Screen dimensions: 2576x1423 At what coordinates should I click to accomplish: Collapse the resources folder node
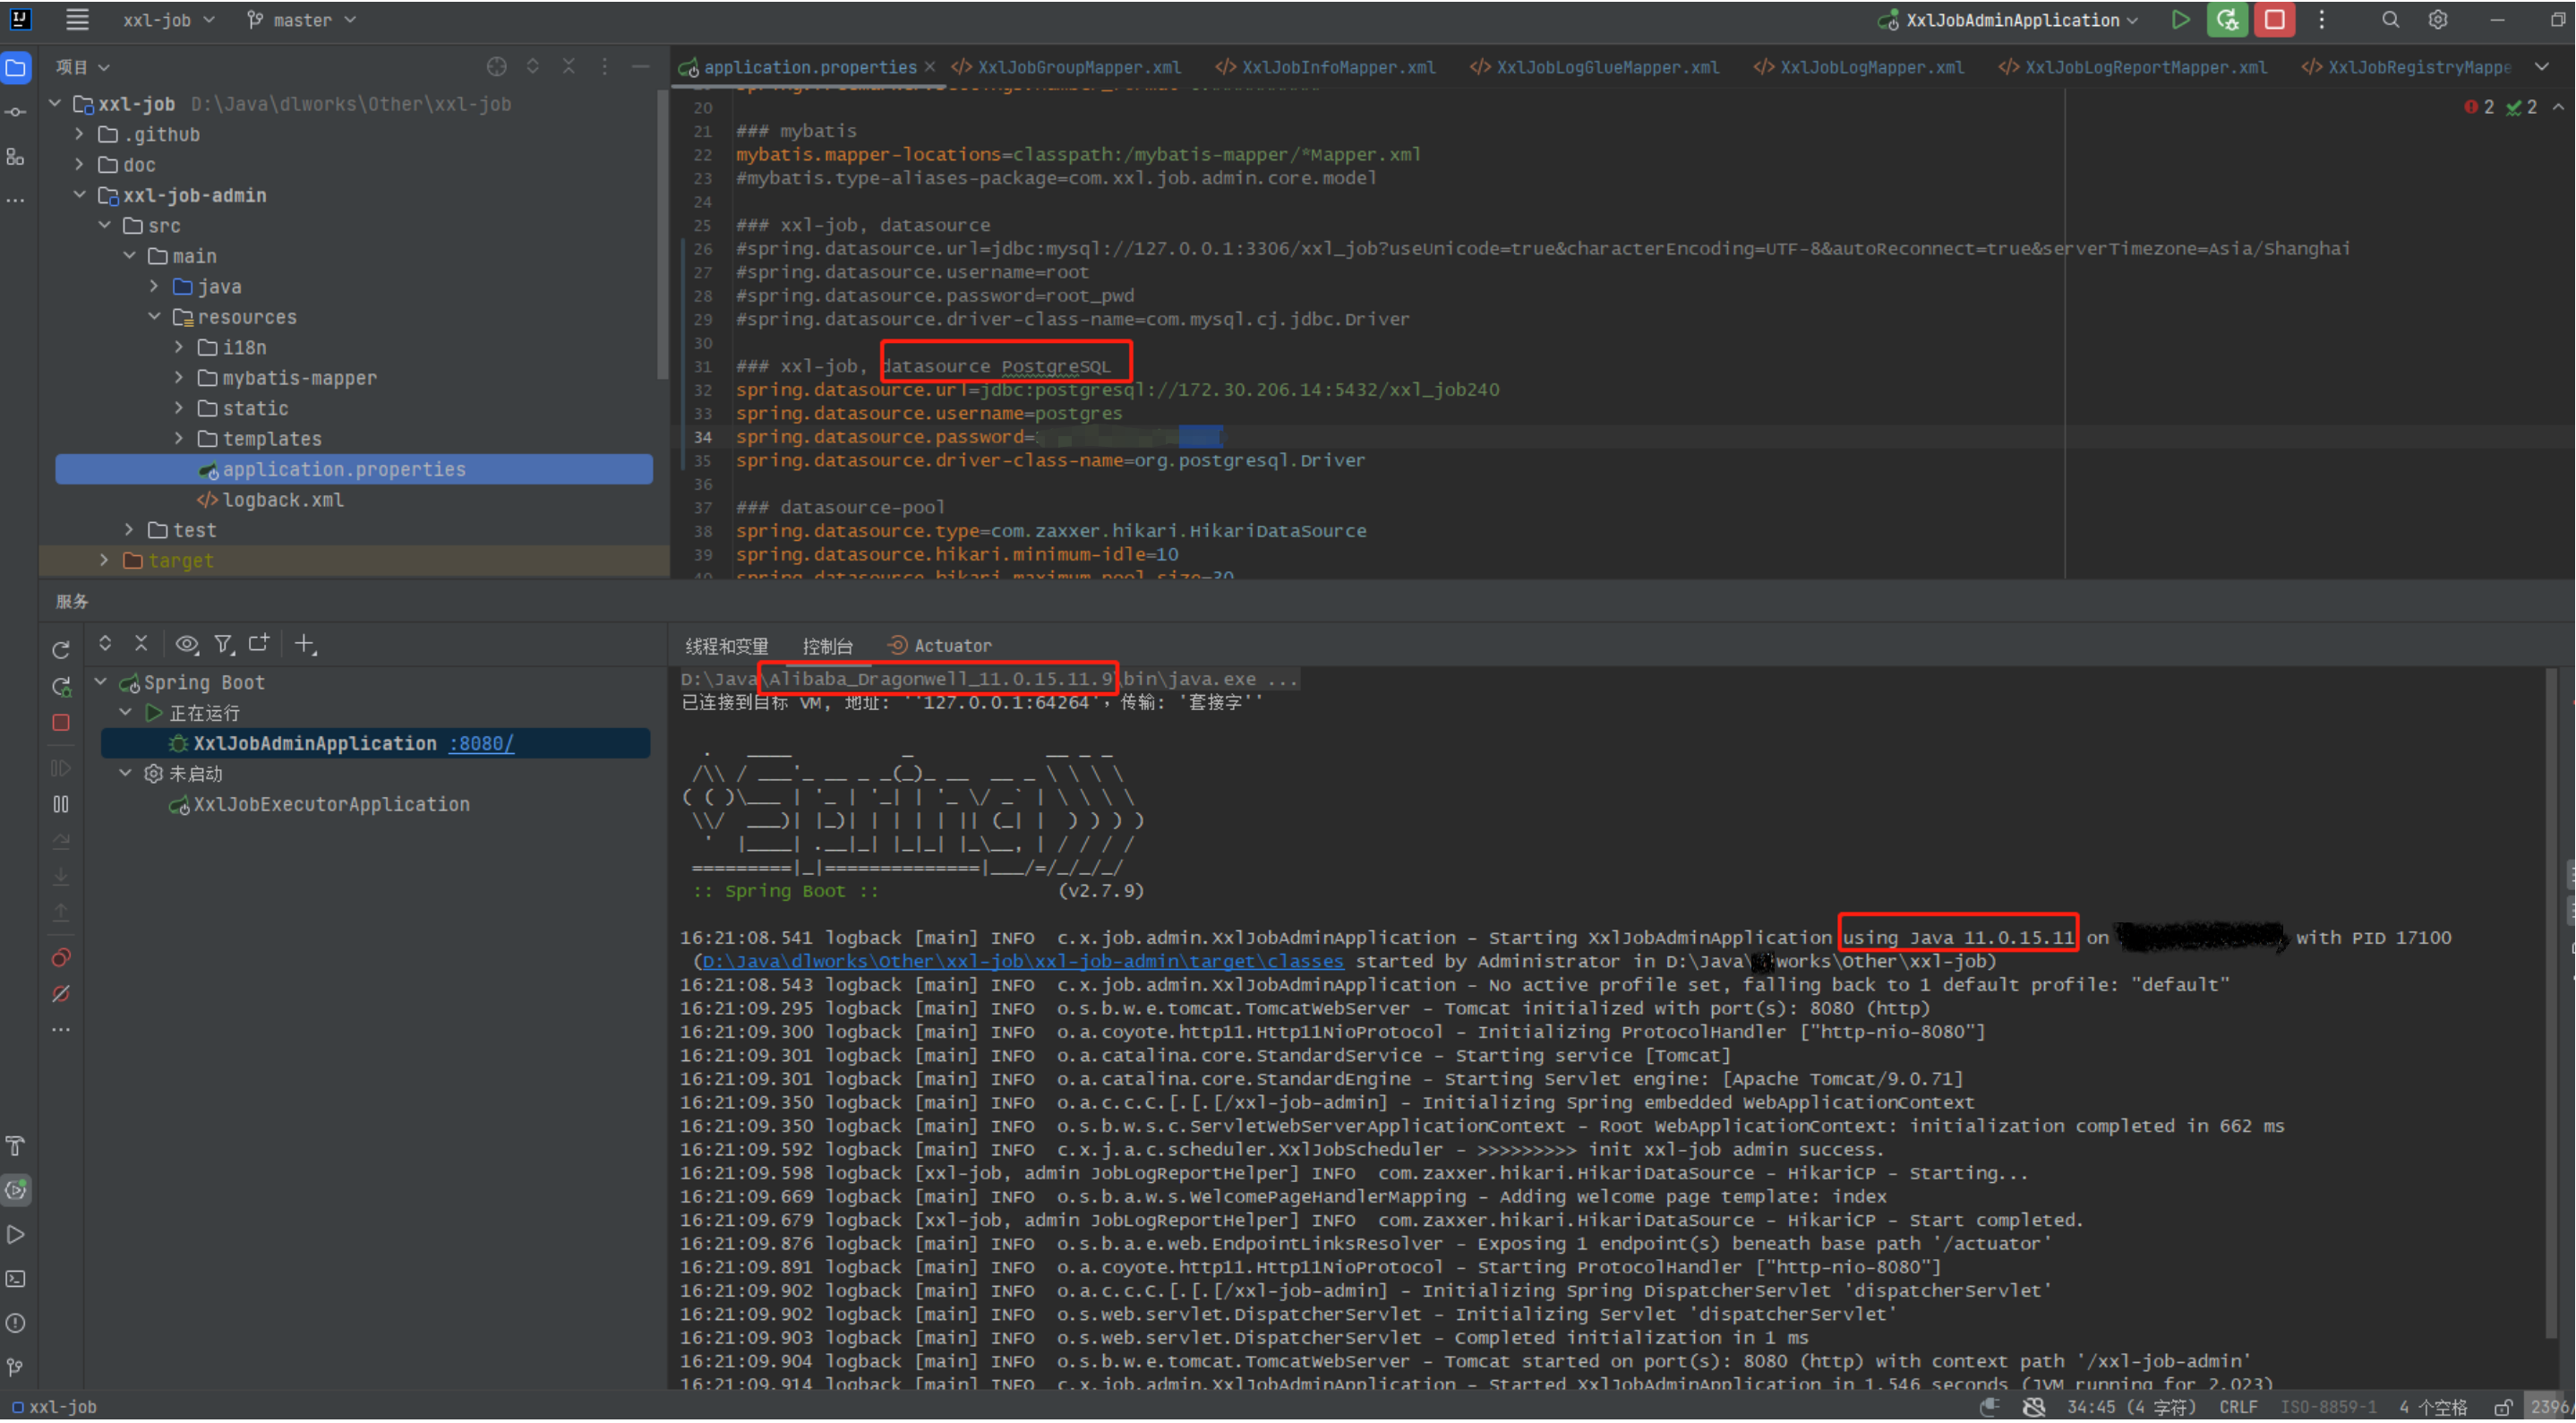(155, 317)
